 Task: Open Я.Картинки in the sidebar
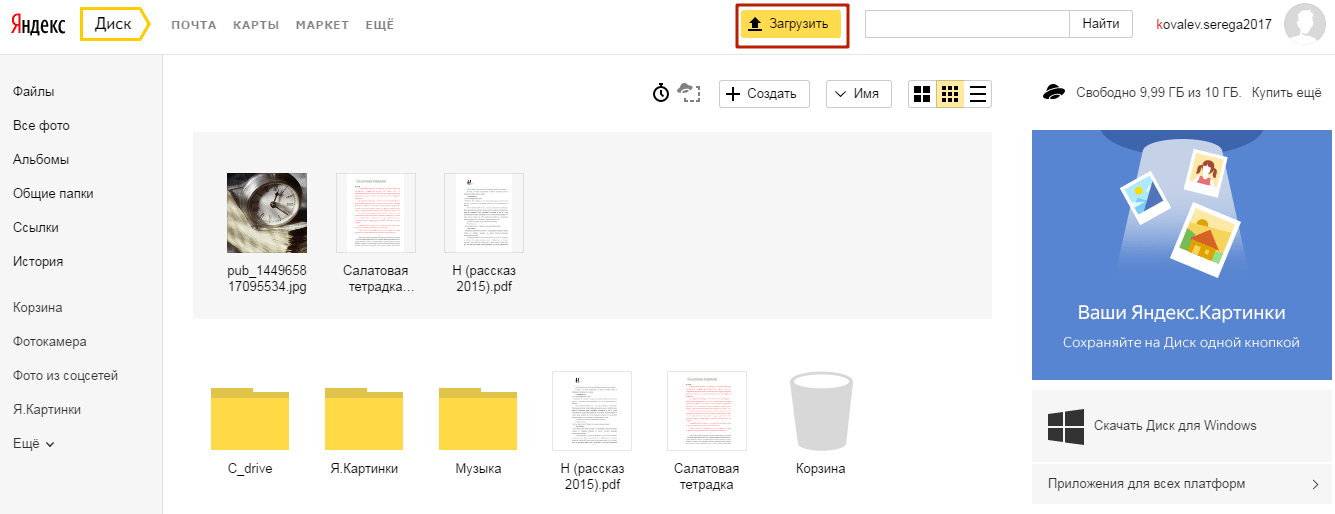click(x=47, y=410)
